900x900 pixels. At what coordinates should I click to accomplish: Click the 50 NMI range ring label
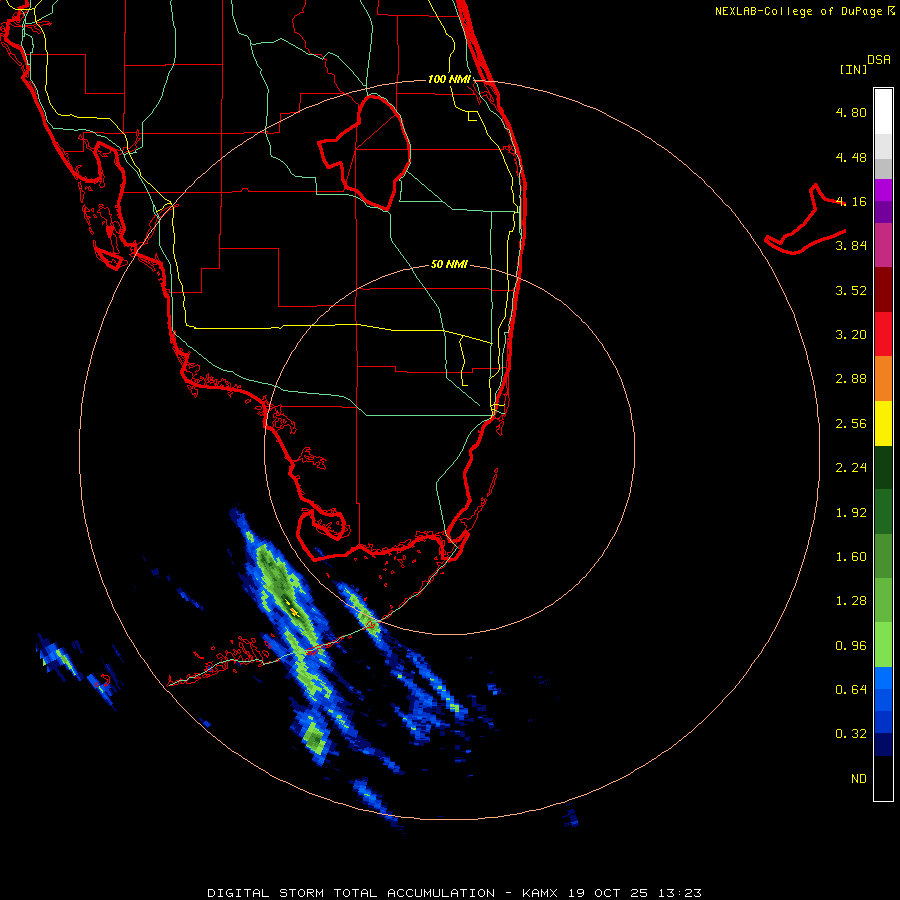pyautogui.click(x=449, y=265)
